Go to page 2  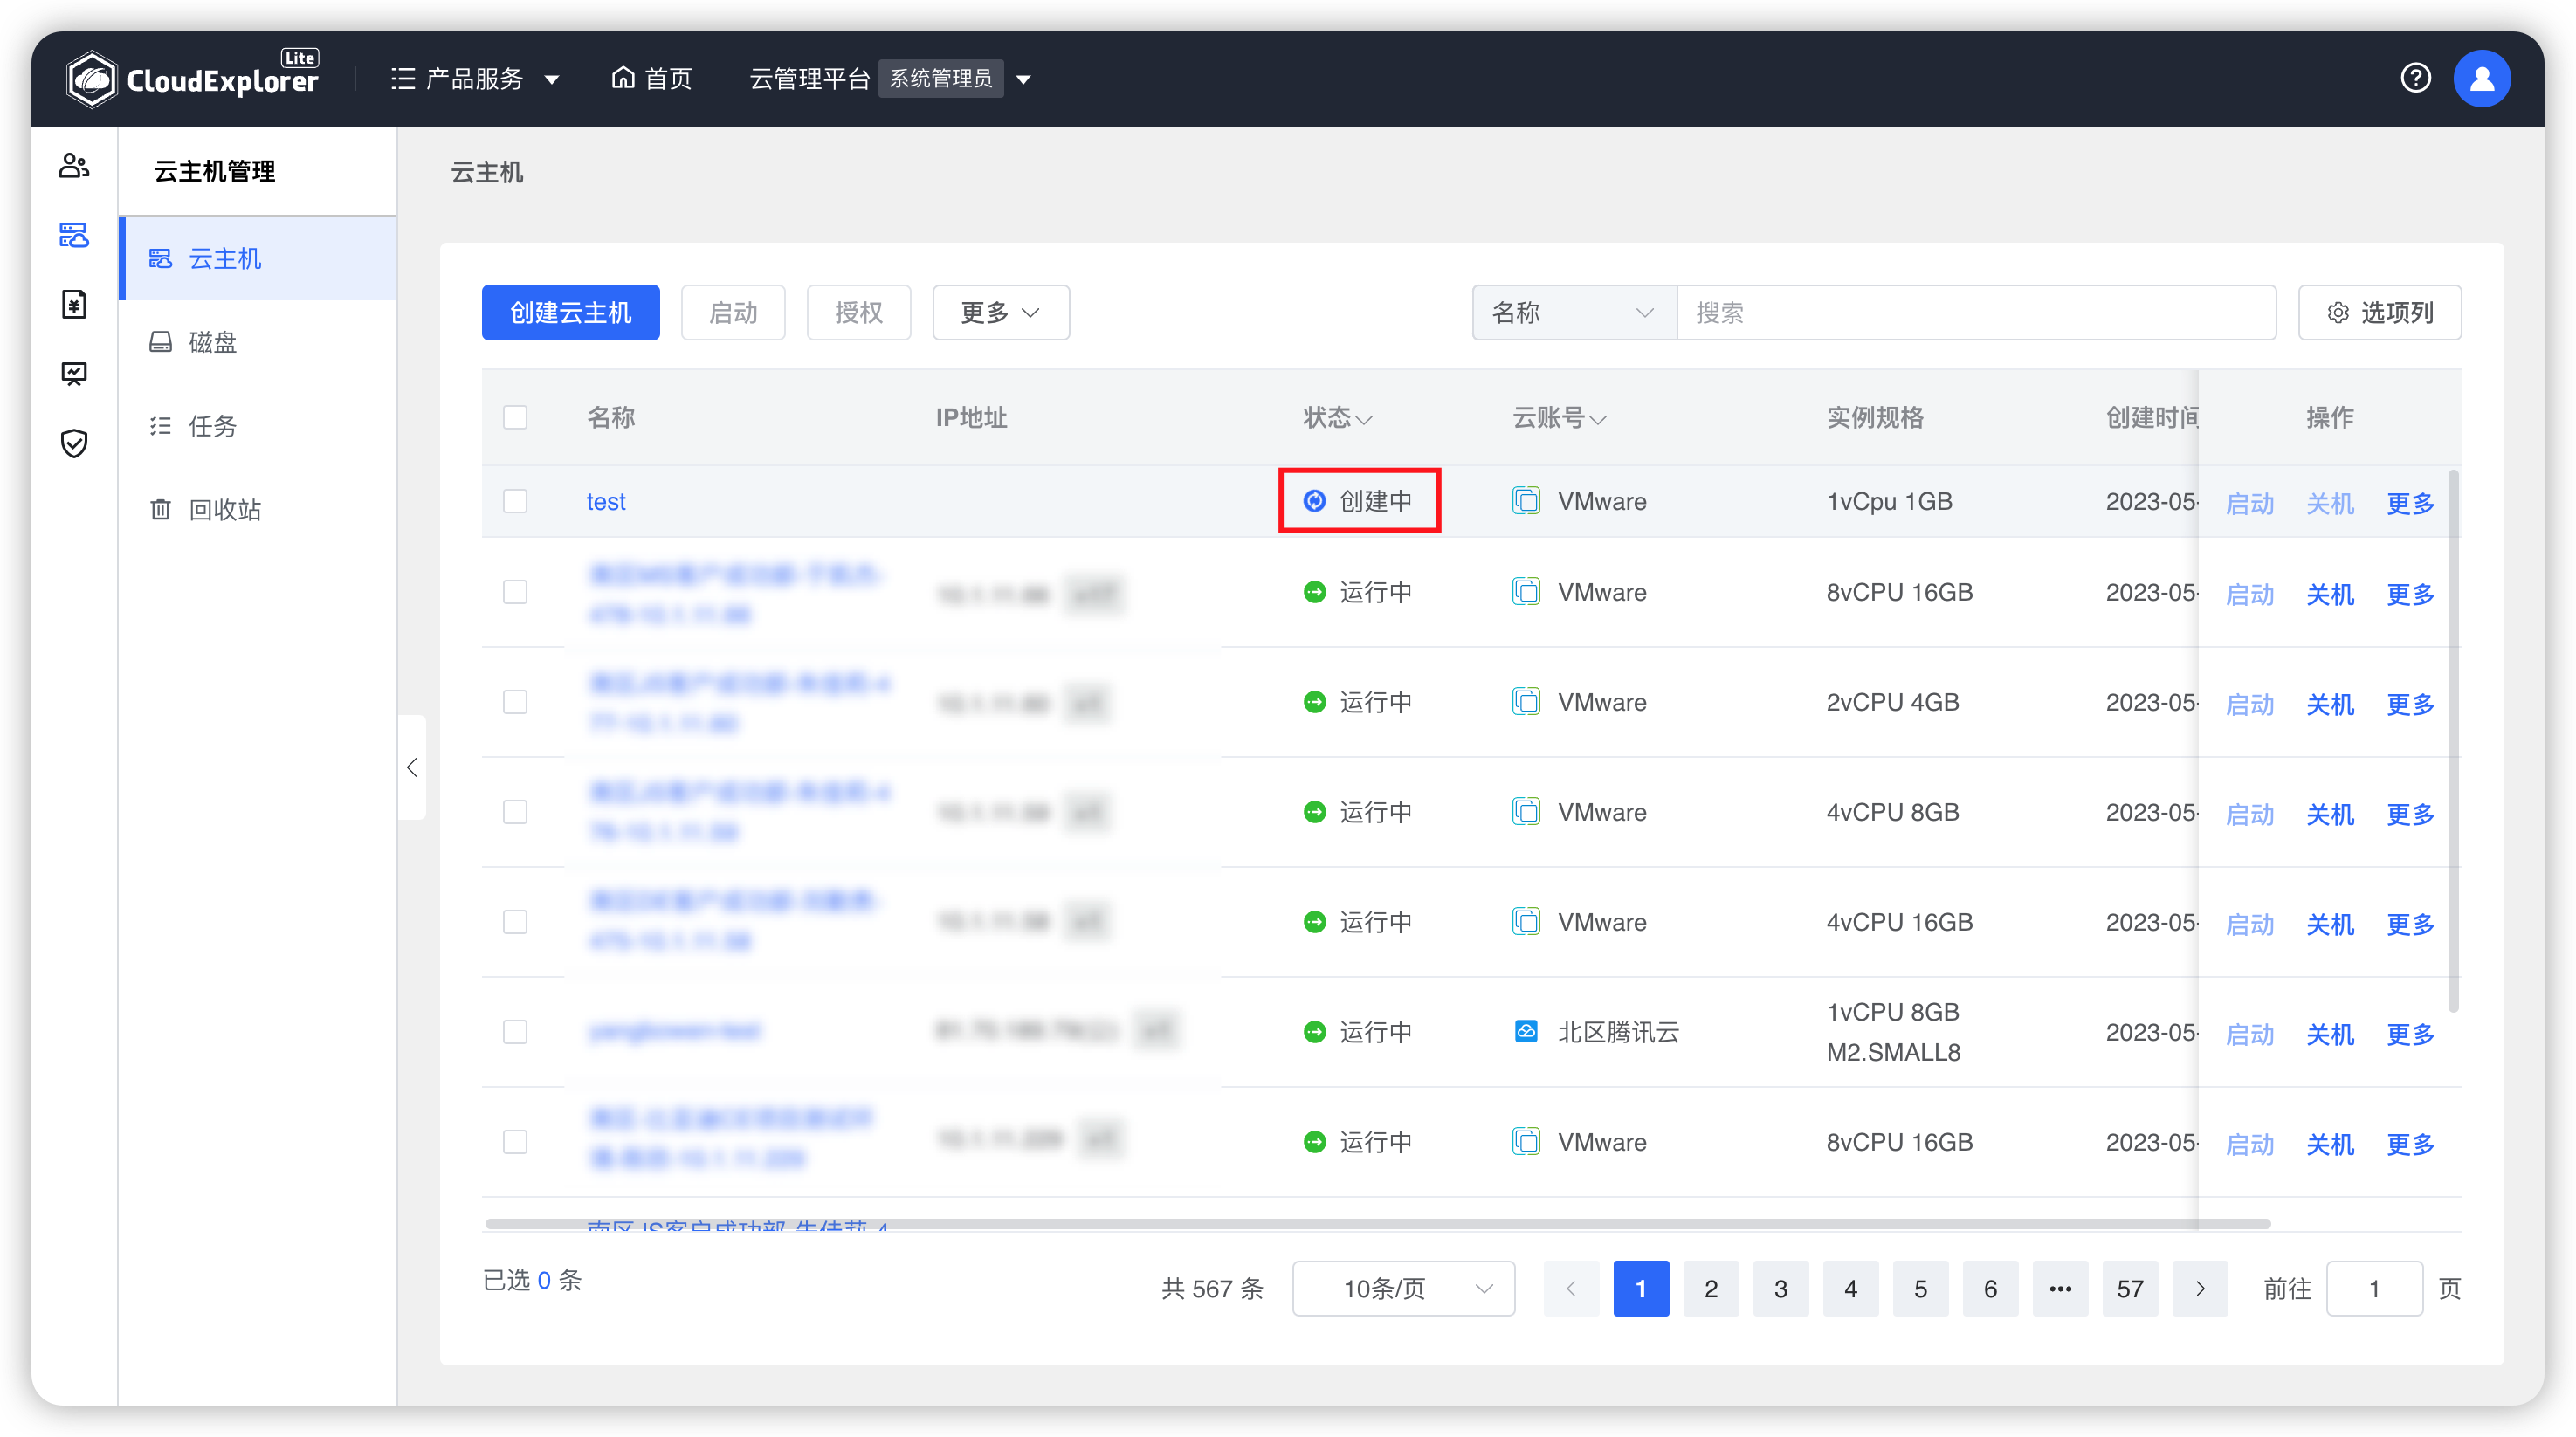[1711, 1288]
